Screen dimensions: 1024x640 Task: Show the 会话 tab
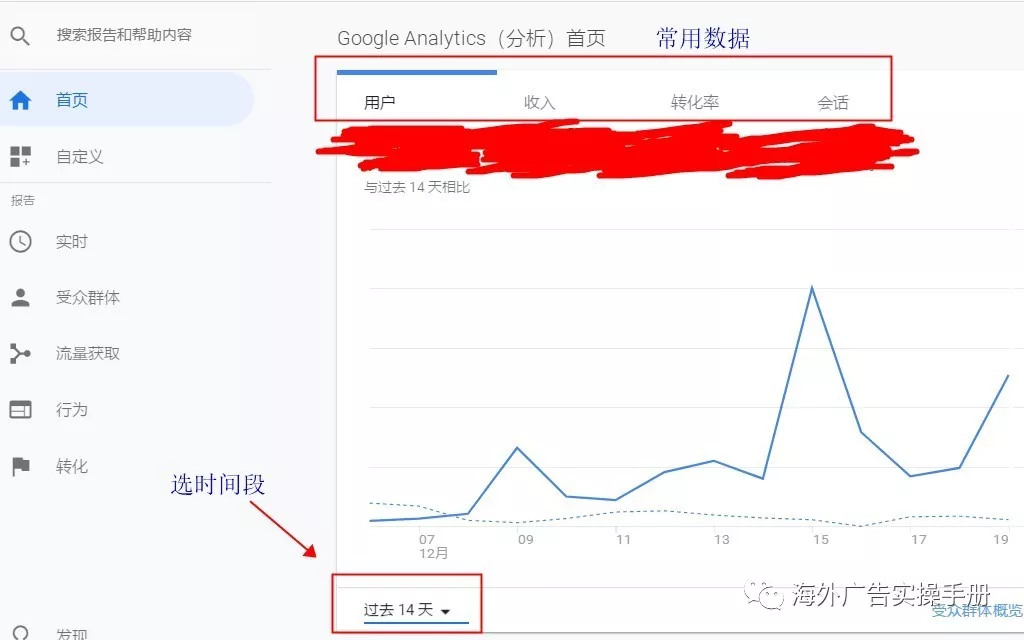[832, 102]
